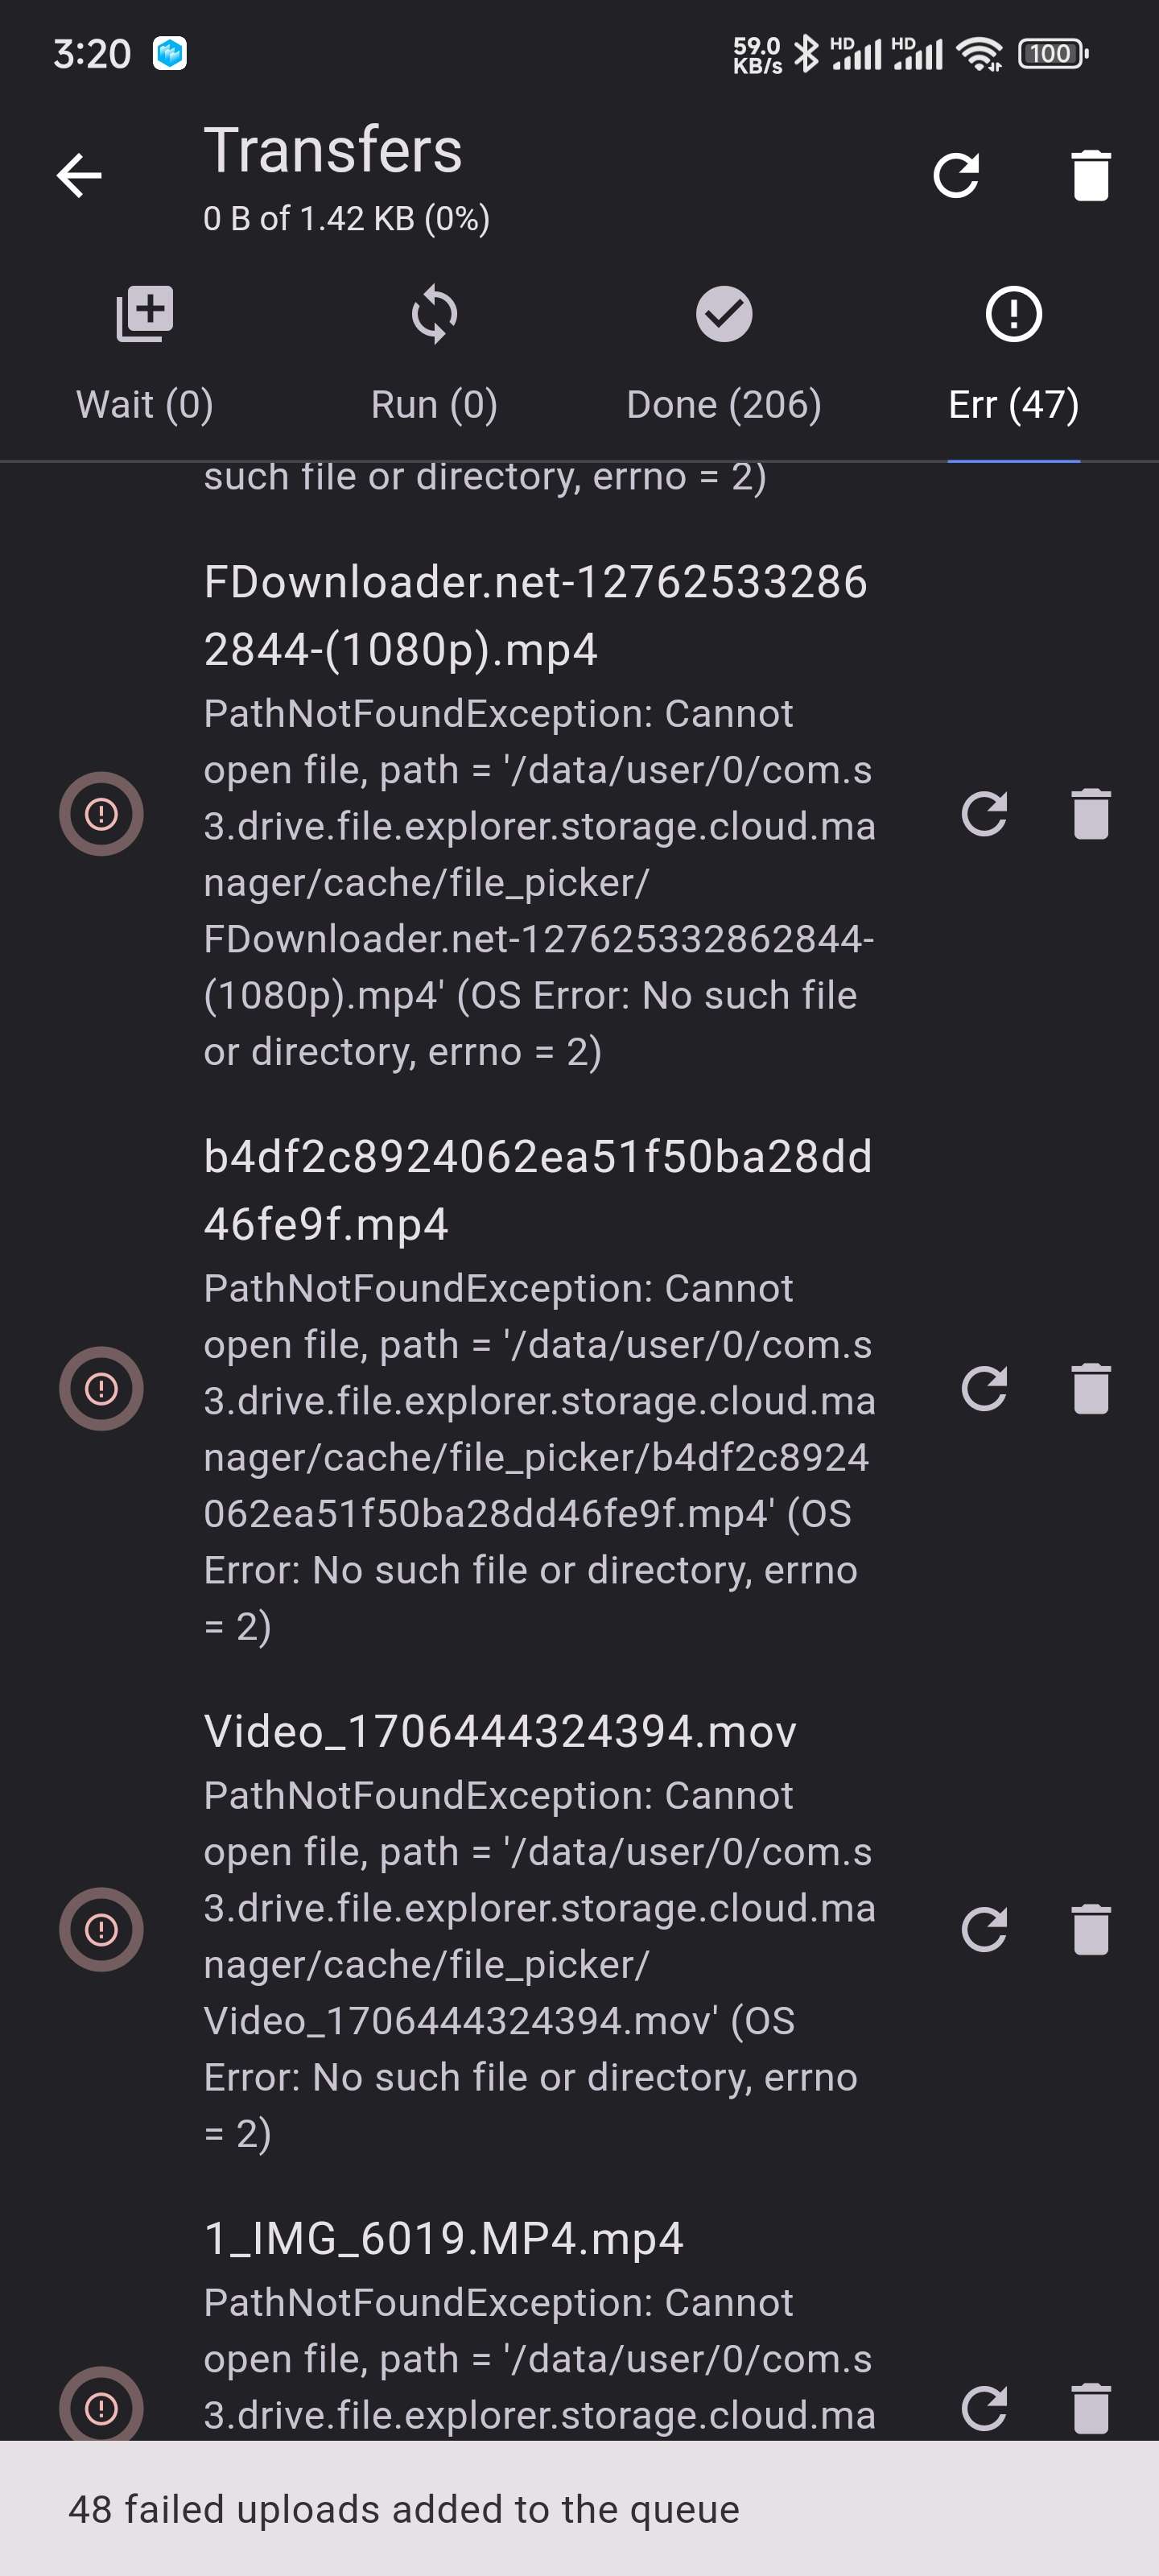Tap the failed uploads queue notification
The image size is (1159, 2576).
579,2509
